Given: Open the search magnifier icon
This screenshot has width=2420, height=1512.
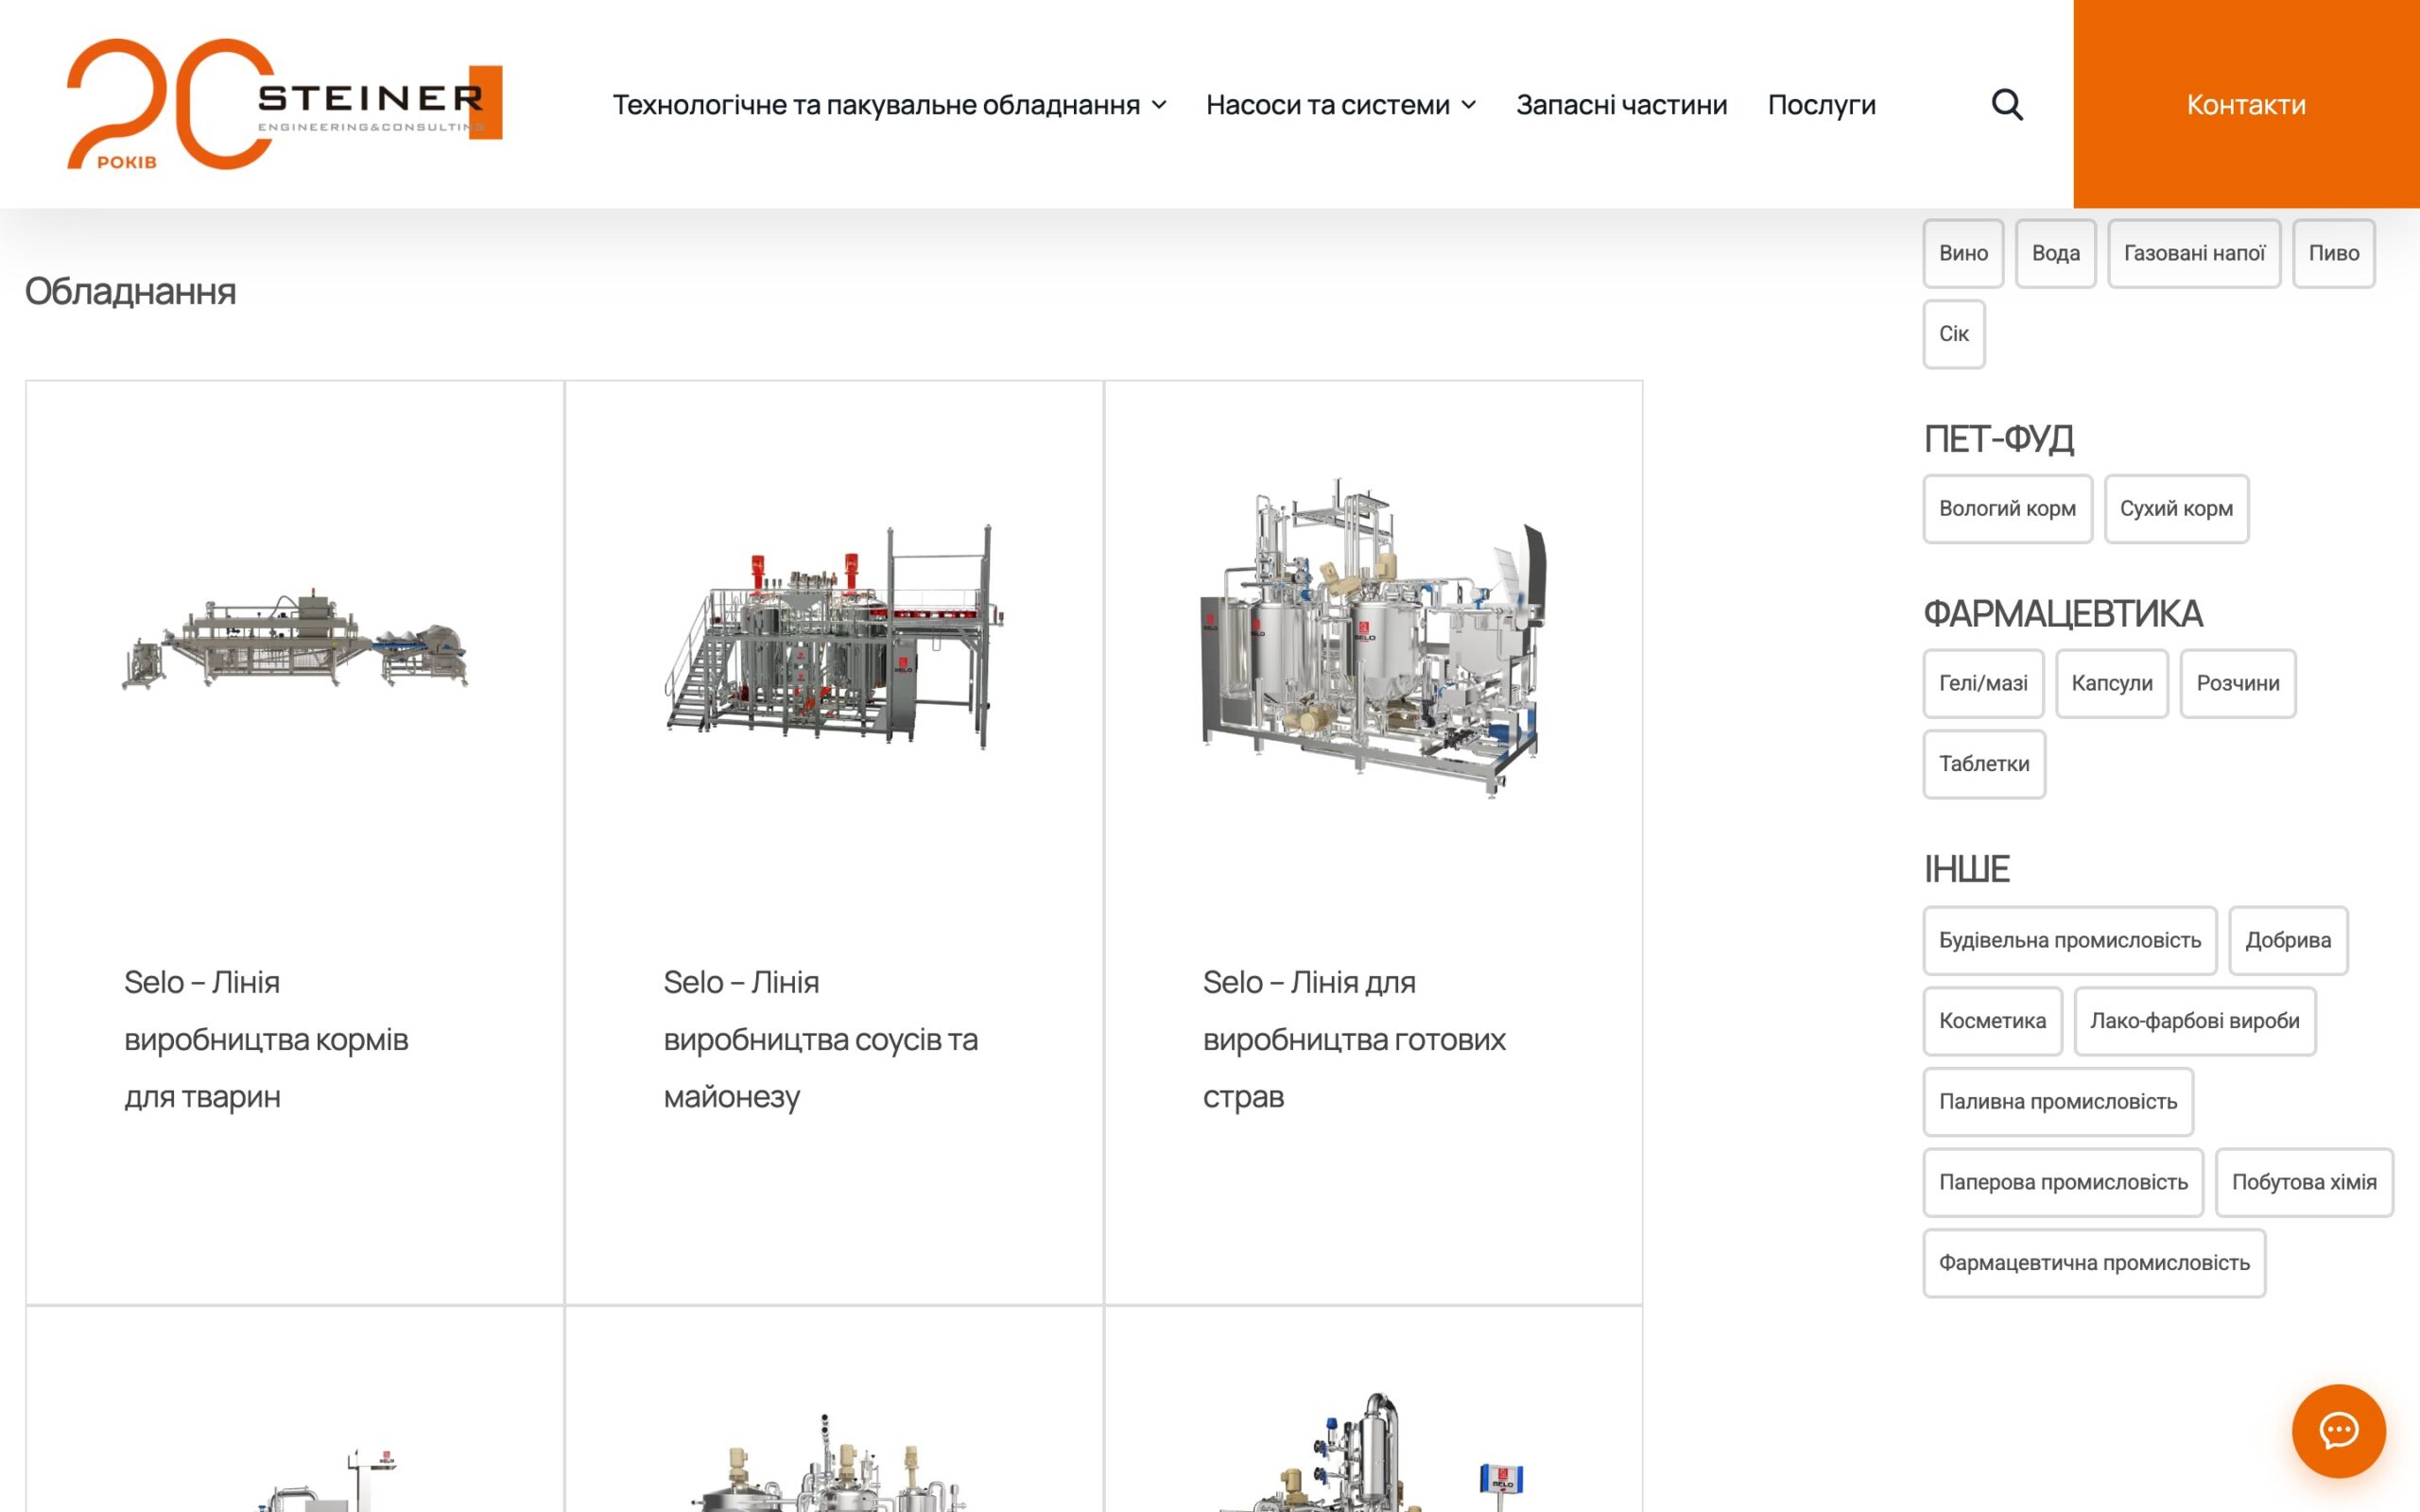Looking at the screenshot, I should pyautogui.click(x=2006, y=104).
